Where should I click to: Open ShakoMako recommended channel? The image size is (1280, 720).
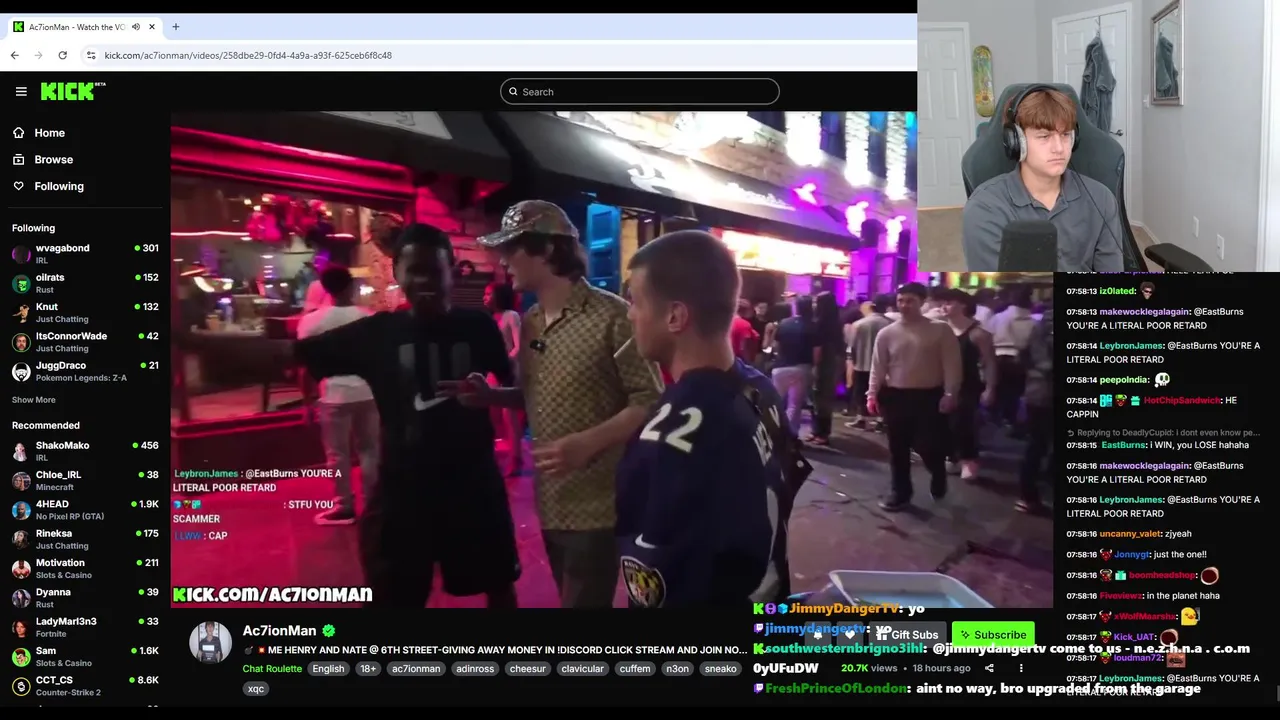85,451
